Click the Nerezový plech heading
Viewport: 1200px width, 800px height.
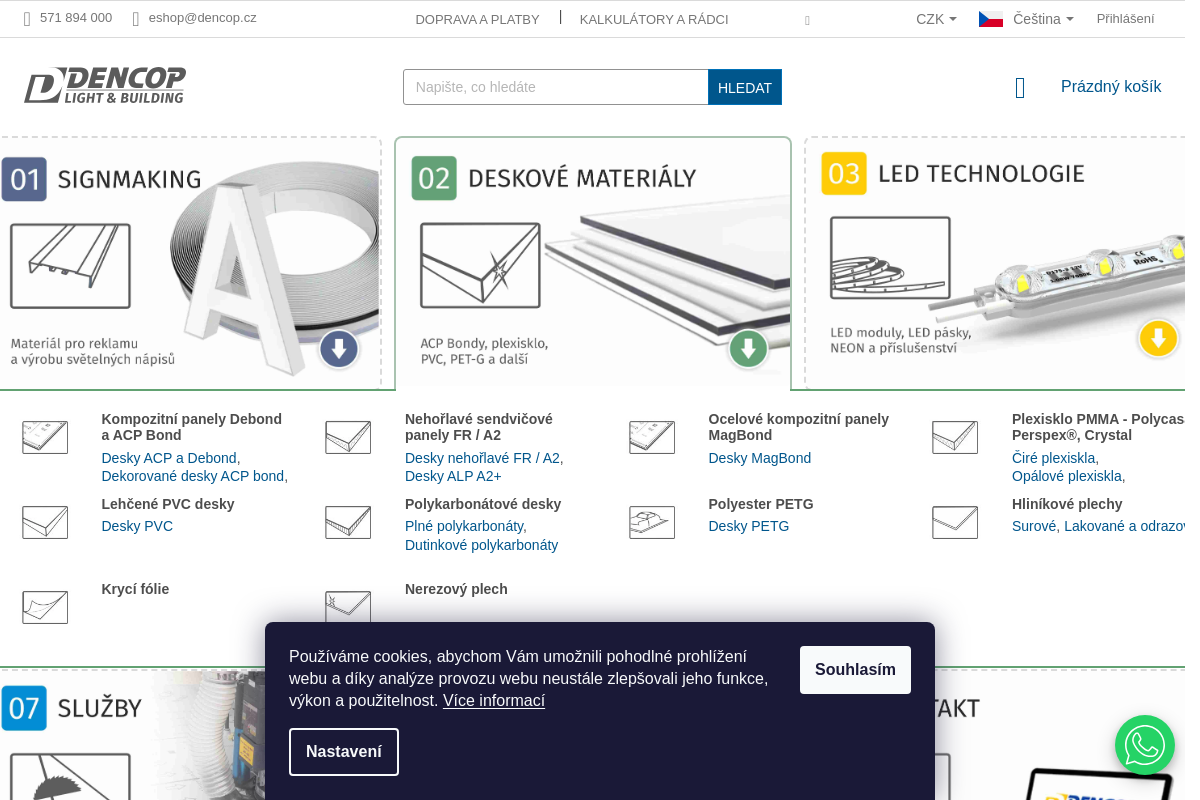tap(456, 589)
